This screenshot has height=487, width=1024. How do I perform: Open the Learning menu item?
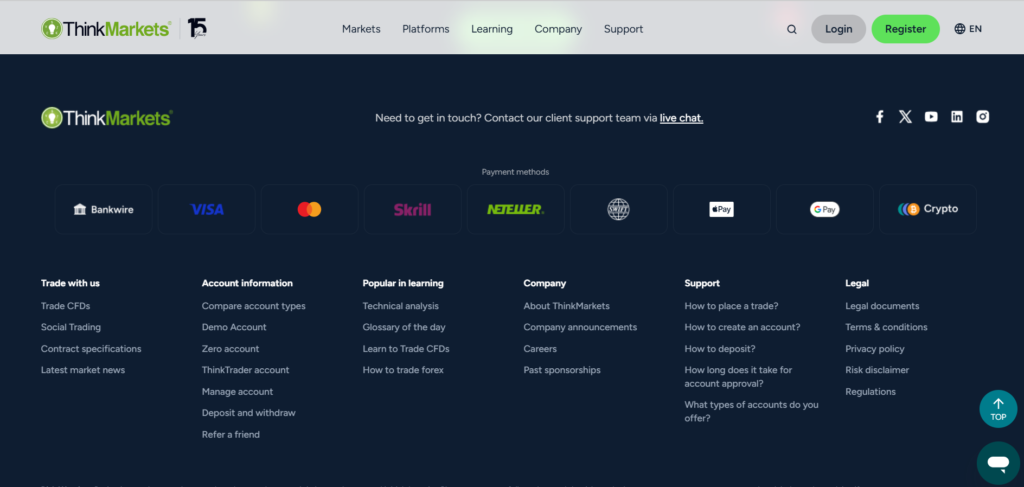coord(492,29)
